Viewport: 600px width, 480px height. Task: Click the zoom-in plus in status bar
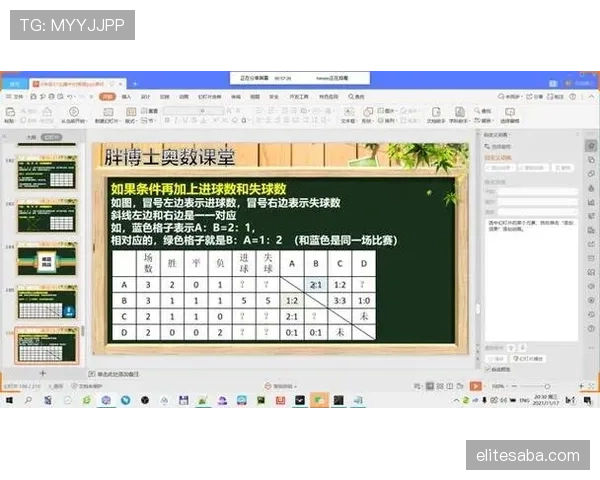(x=581, y=386)
